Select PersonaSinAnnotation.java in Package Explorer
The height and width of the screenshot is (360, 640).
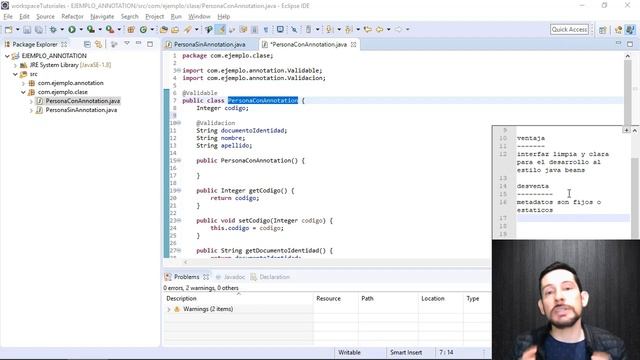(81, 110)
